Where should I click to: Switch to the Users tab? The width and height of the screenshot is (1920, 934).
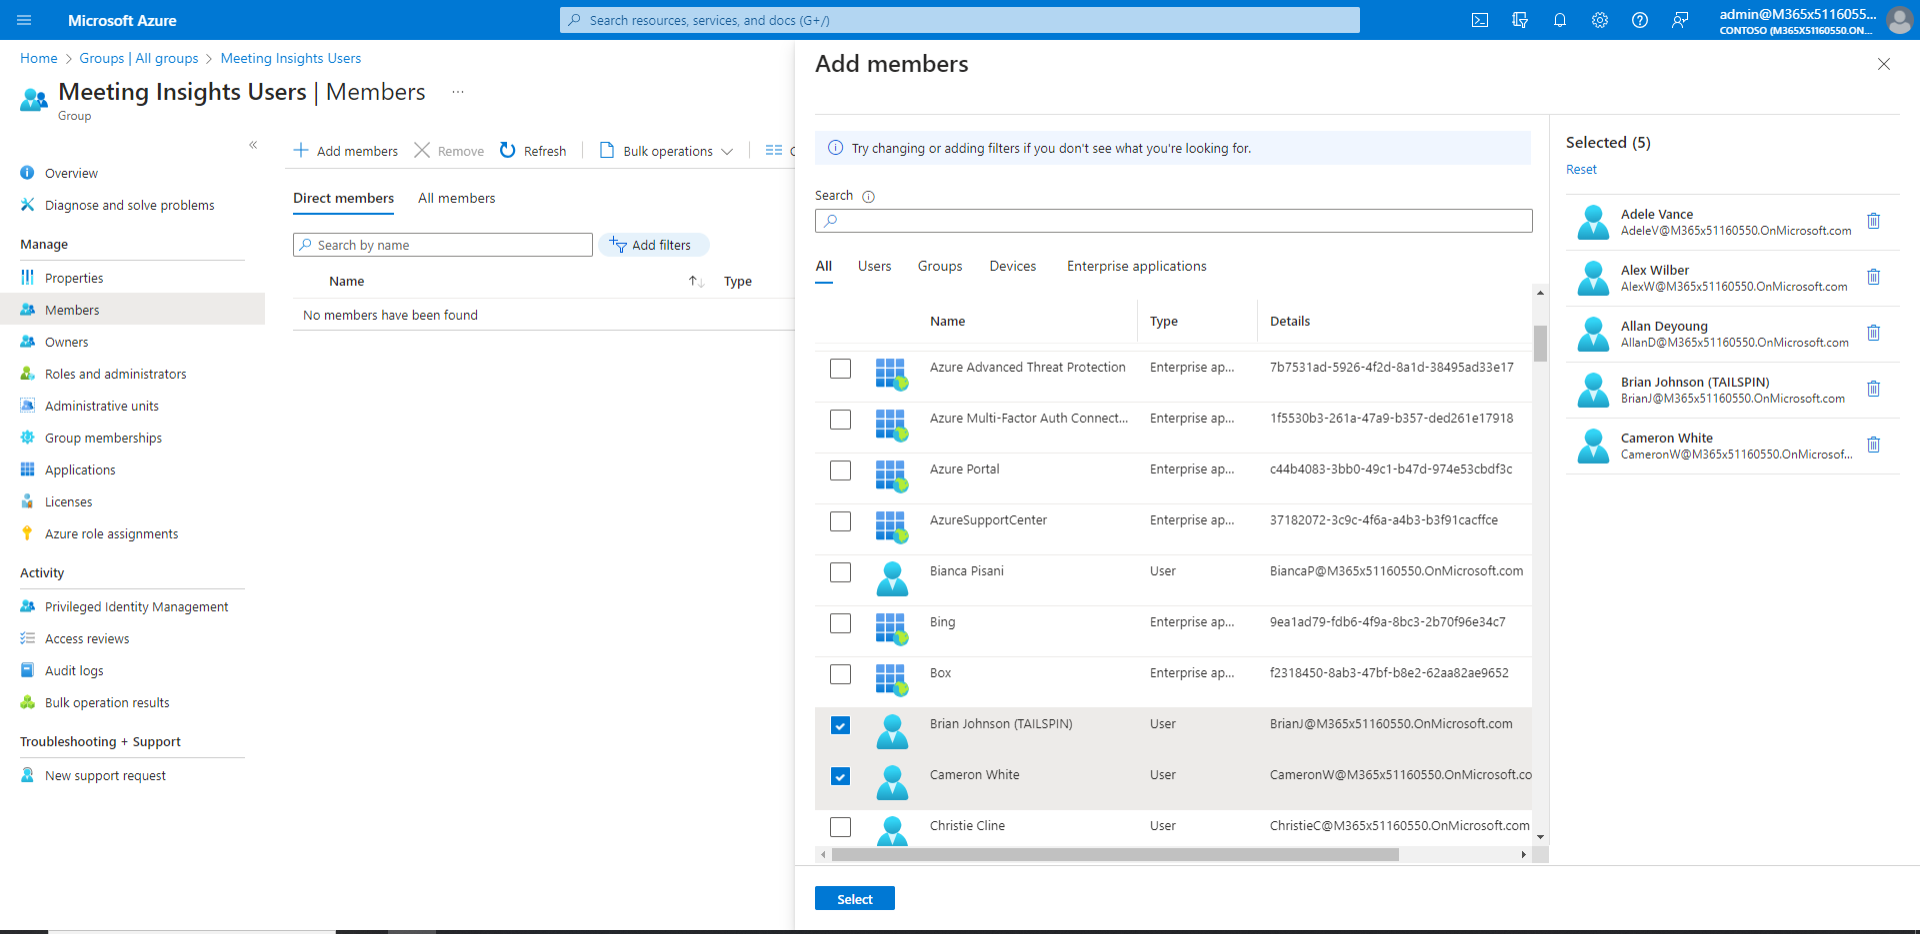pos(874,266)
